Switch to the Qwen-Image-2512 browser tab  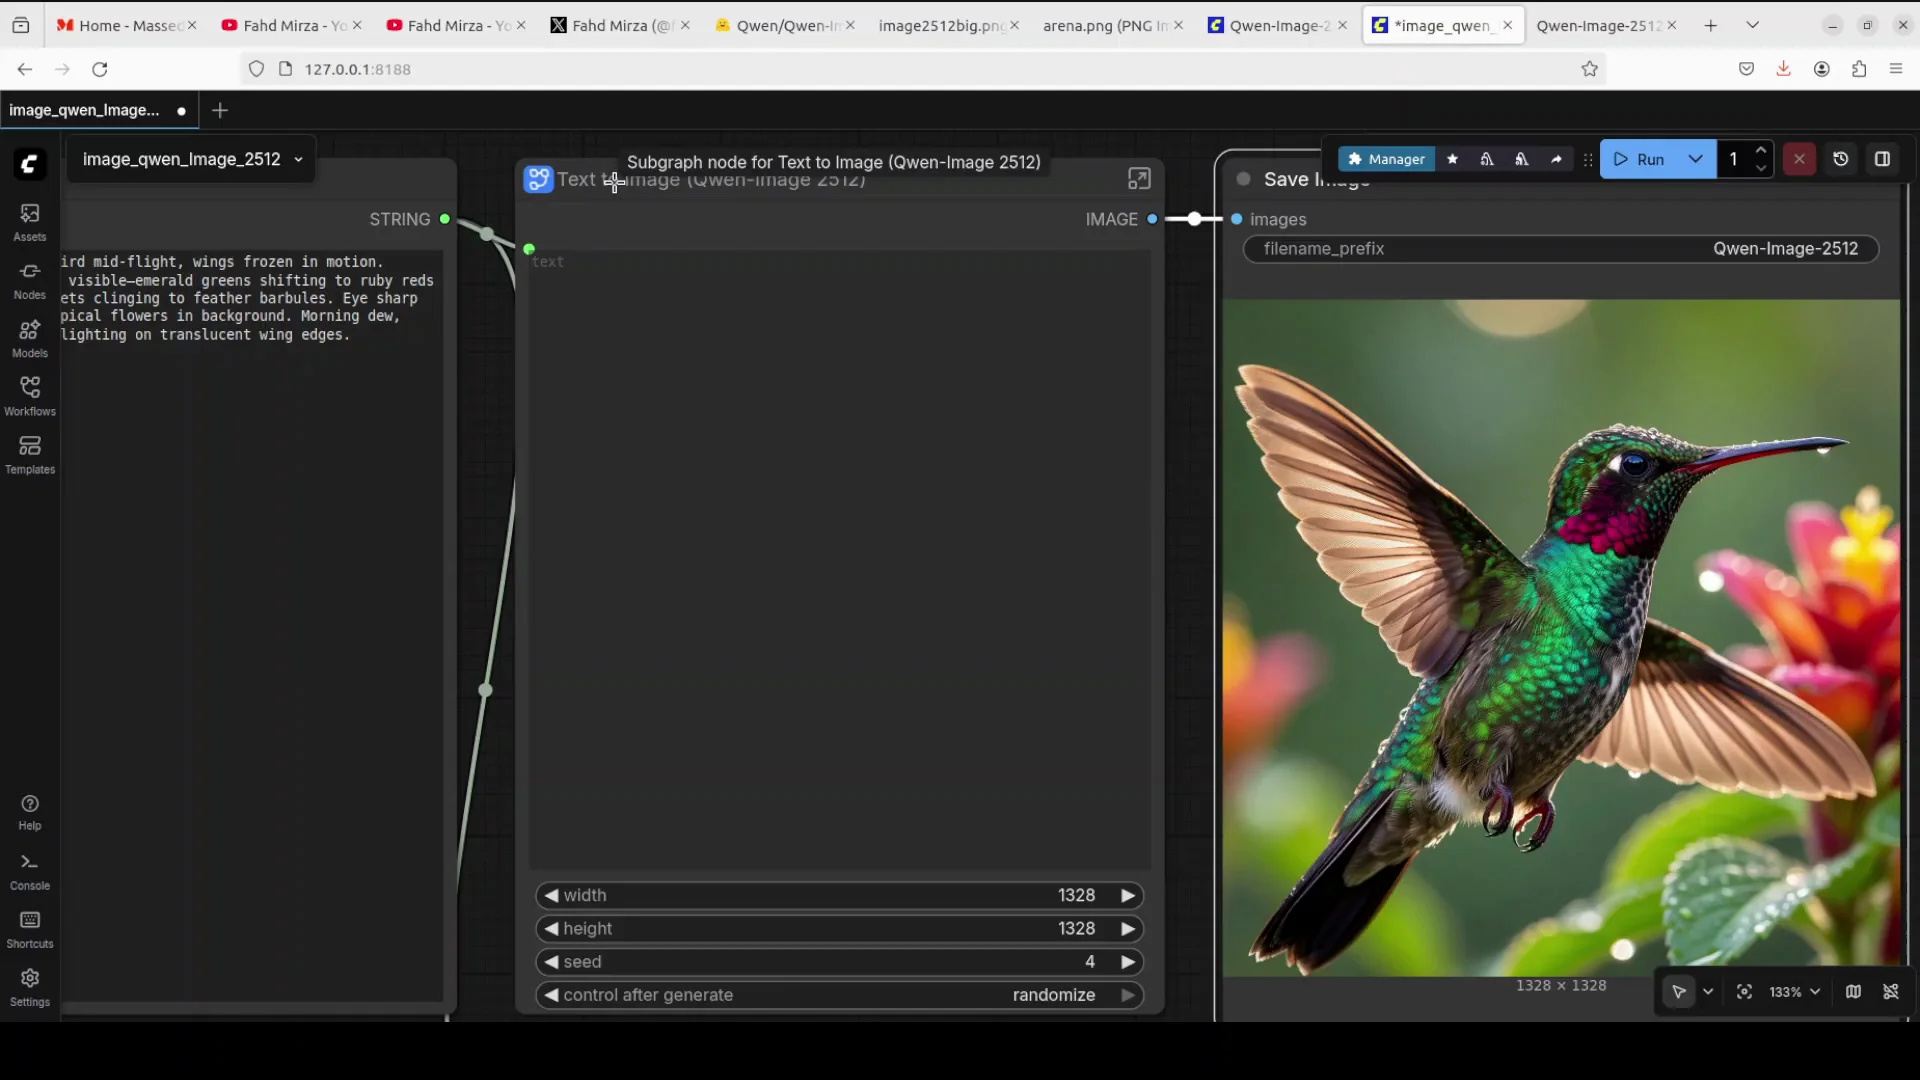point(1597,26)
